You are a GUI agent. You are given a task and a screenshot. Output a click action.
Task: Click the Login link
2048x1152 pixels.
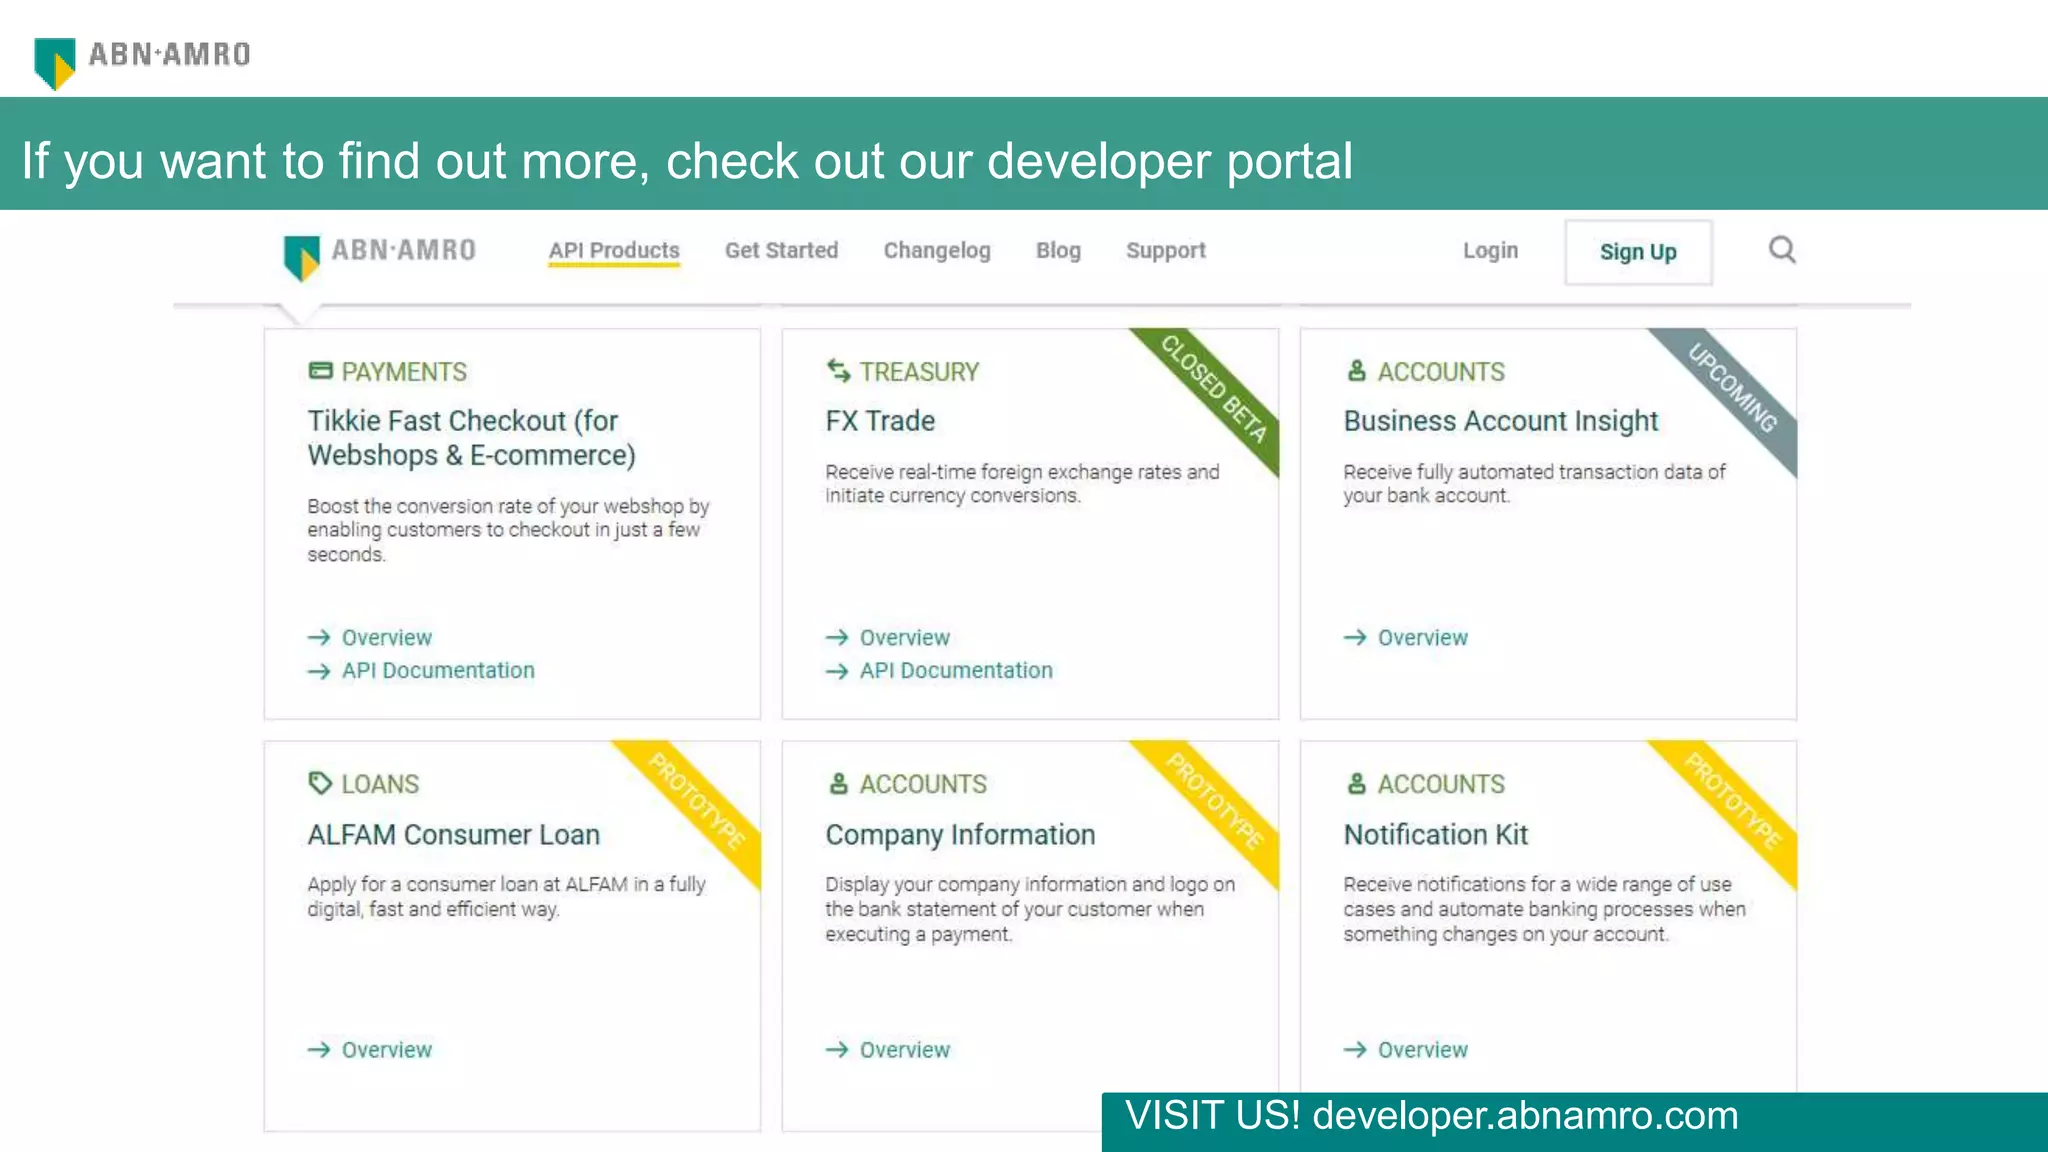1490,251
